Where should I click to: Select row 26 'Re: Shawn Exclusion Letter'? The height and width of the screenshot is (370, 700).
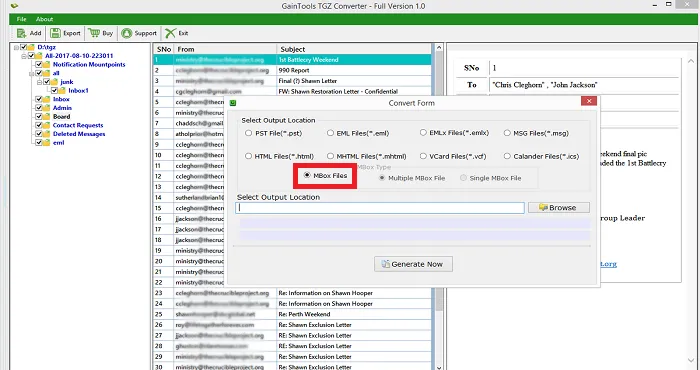click(x=293, y=325)
